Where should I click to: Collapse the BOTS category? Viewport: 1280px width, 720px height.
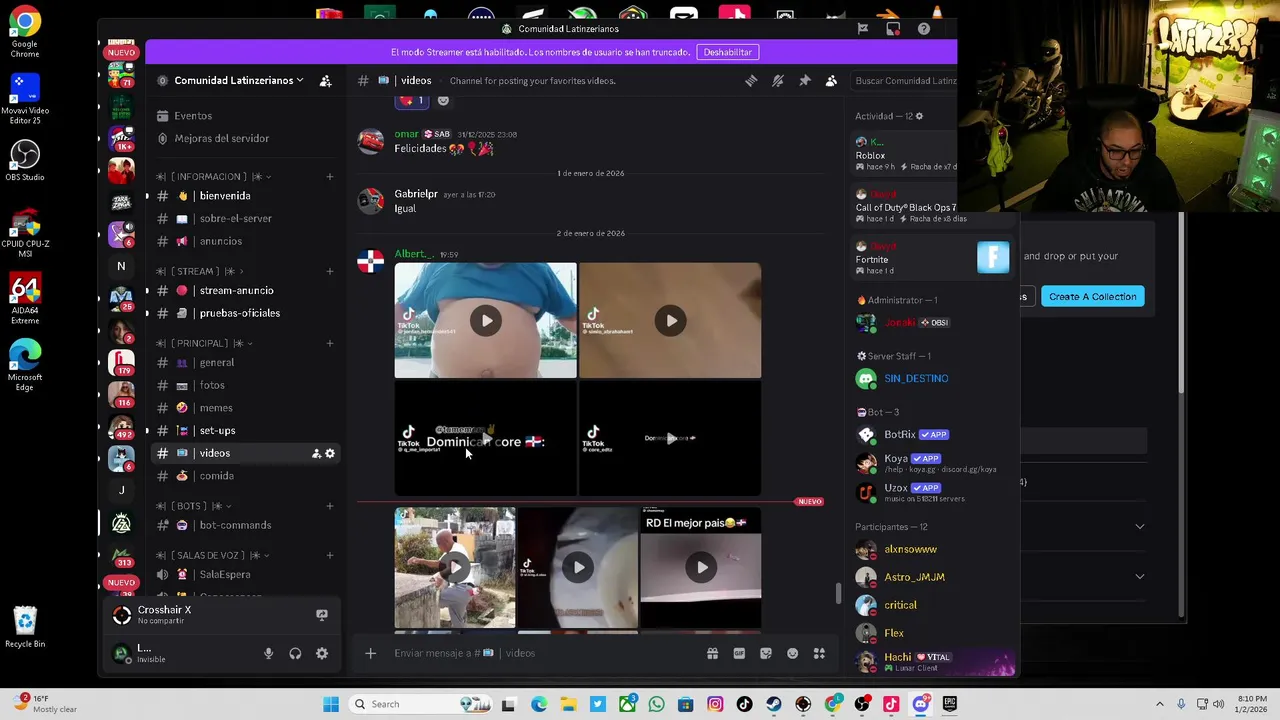coord(194,506)
